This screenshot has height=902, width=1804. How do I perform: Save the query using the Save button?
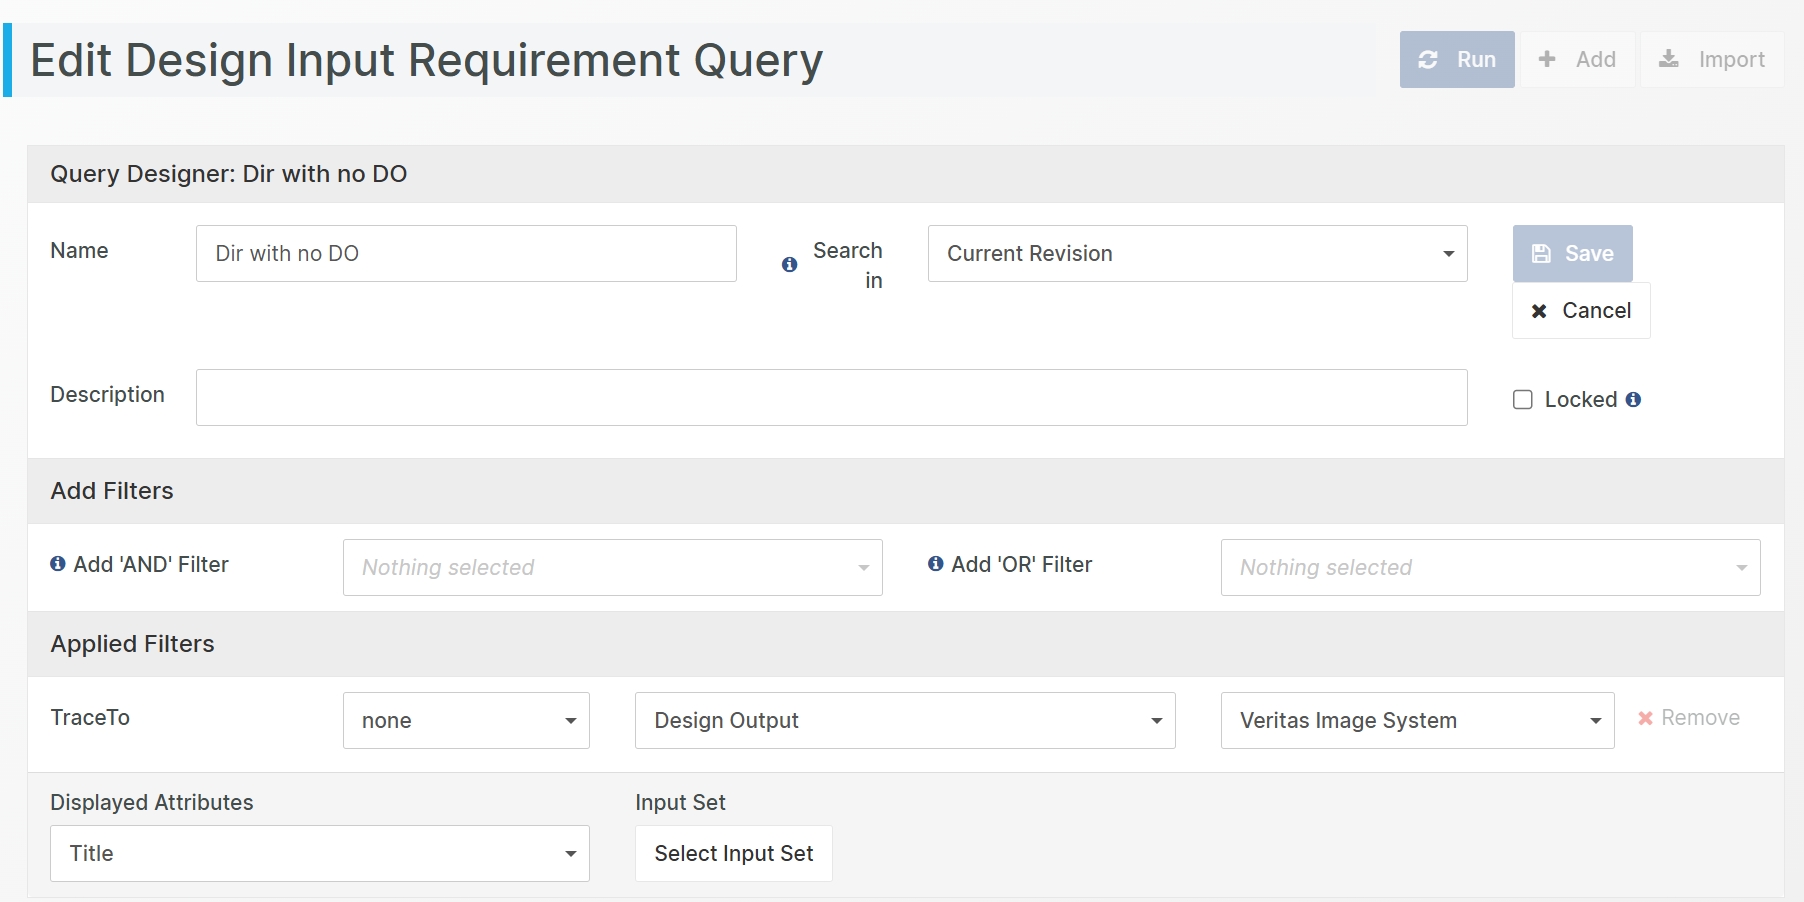click(1572, 253)
